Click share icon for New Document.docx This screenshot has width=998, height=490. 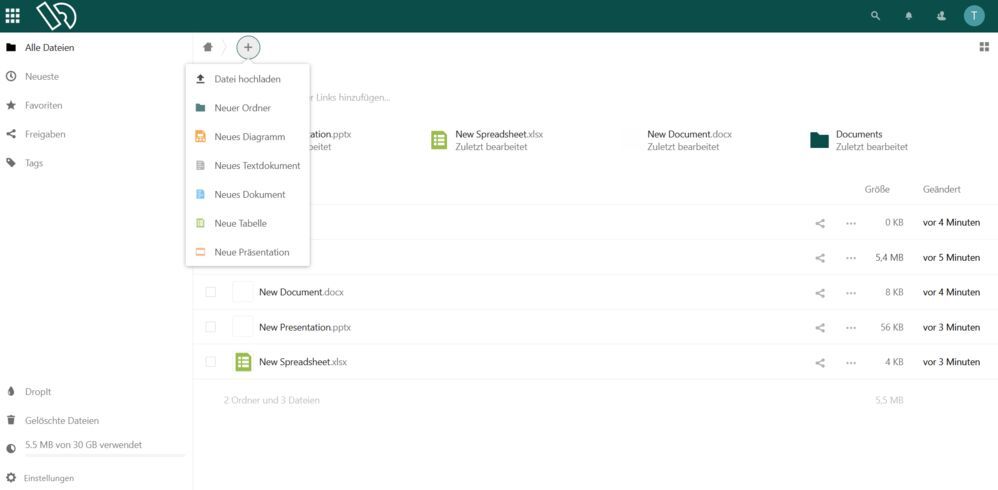tap(820, 293)
